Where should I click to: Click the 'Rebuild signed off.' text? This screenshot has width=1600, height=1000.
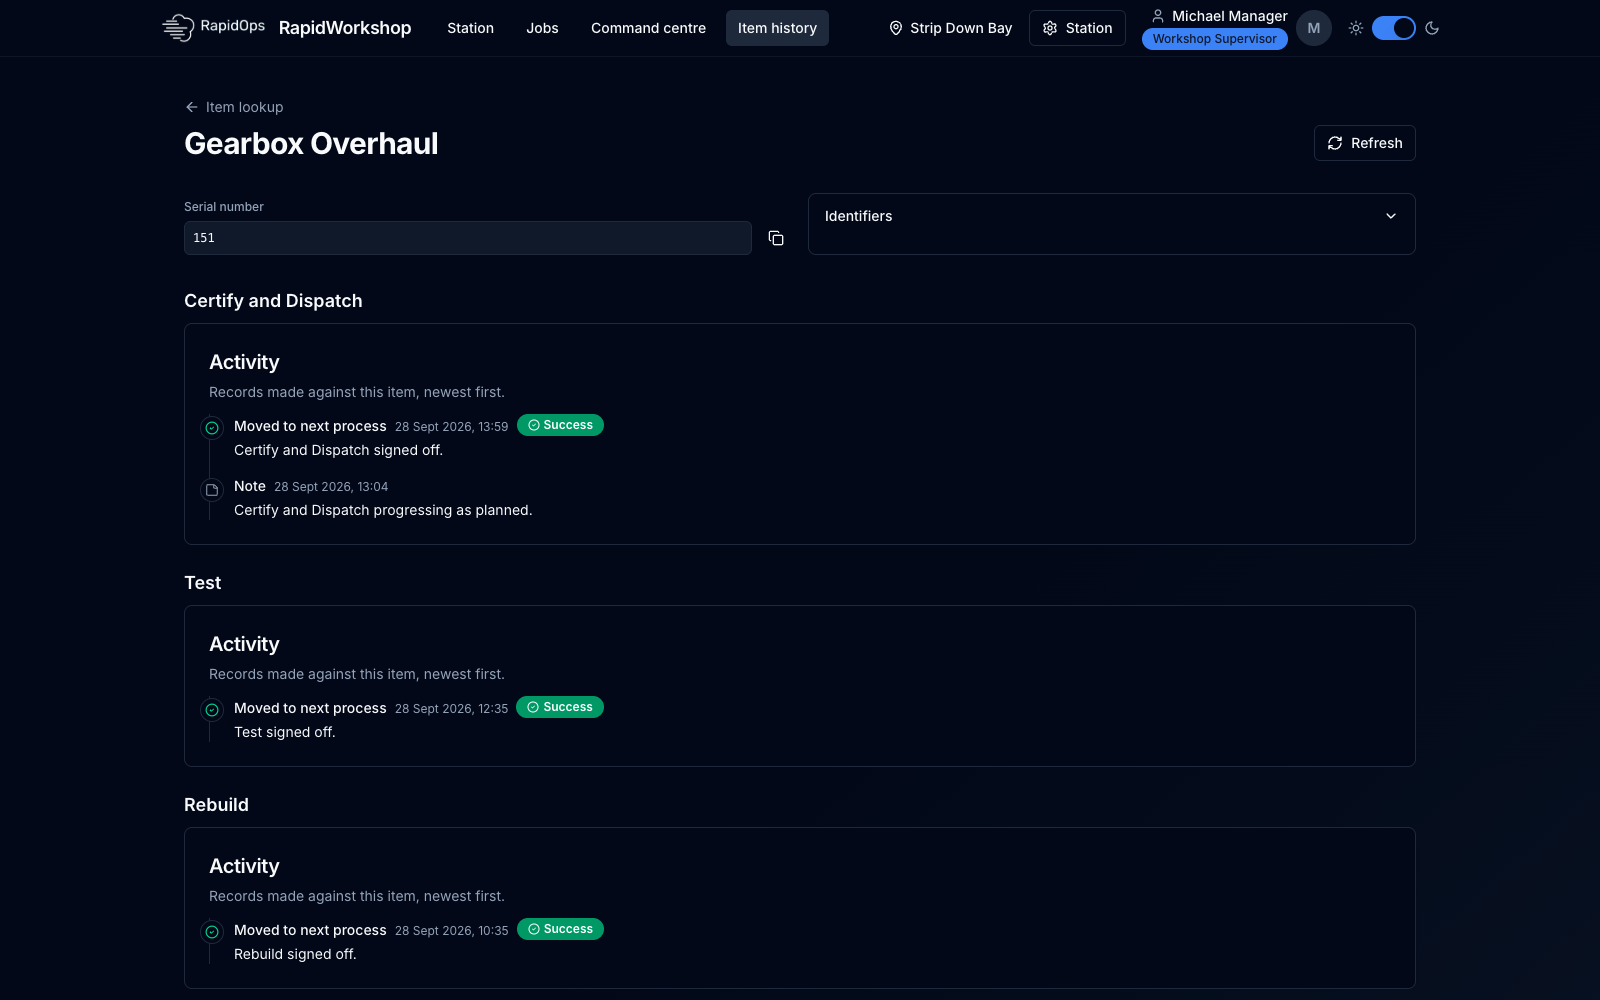point(295,954)
